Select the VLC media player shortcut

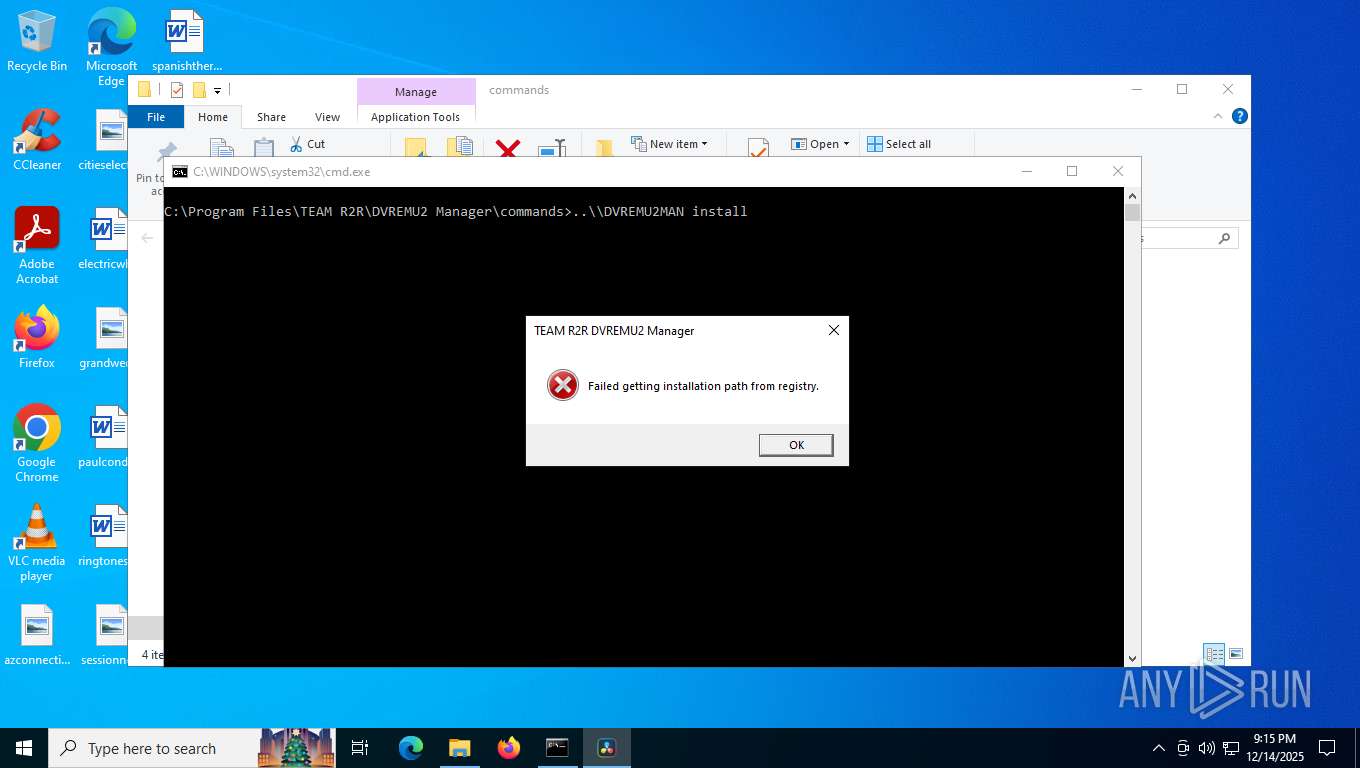pyautogui.click(x=37, y=543)
